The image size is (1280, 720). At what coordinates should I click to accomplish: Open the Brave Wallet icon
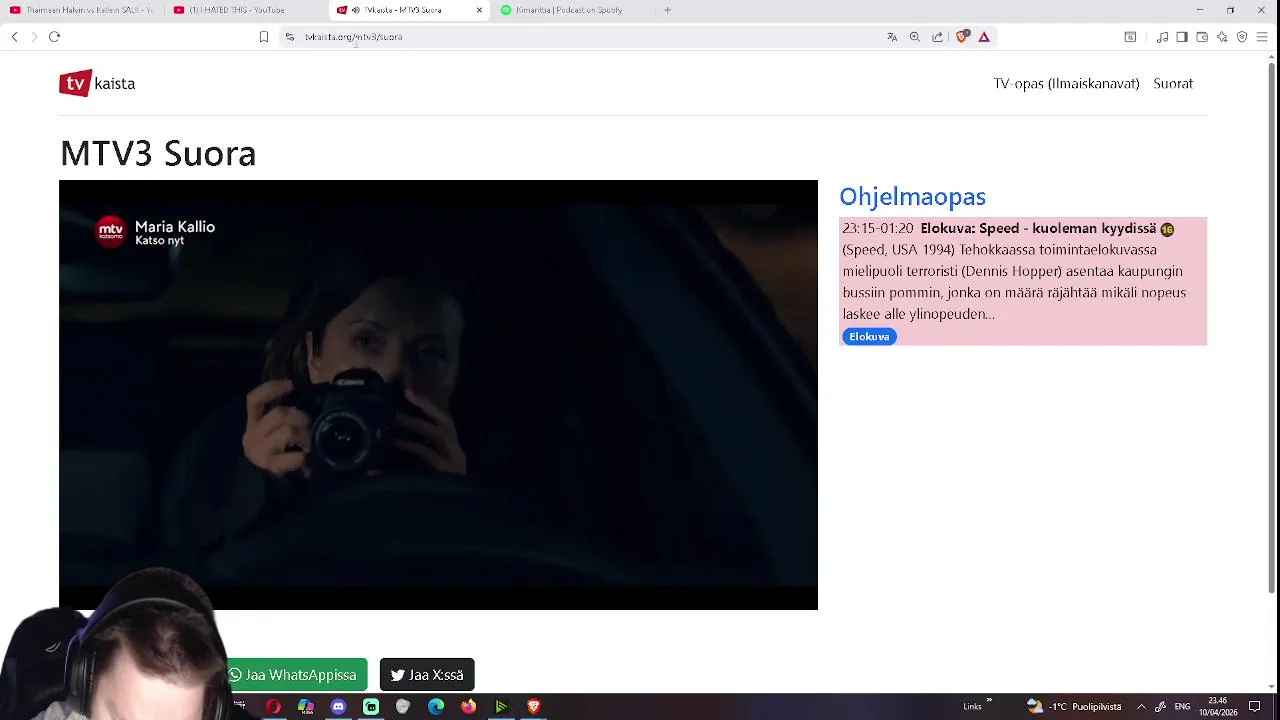click(1202, 37)
